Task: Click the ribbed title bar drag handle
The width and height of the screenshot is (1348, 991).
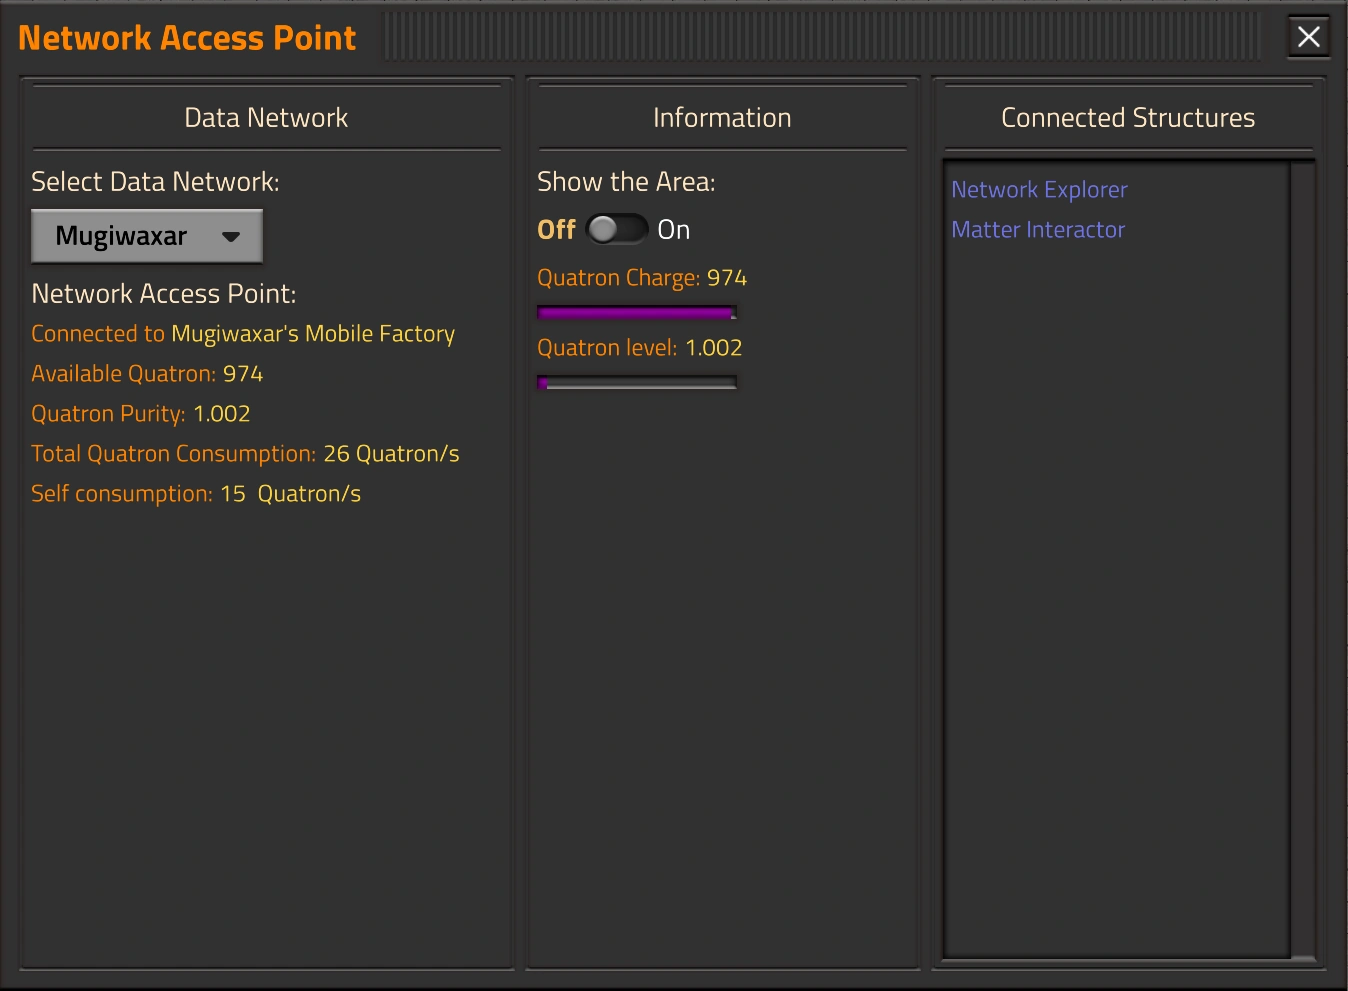Action: (822, 38)
